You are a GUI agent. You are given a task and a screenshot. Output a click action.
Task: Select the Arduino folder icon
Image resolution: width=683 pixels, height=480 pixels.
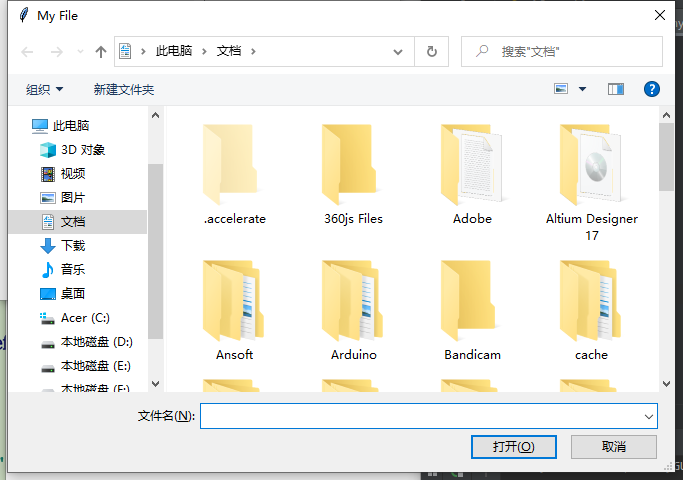pos(352,301)
